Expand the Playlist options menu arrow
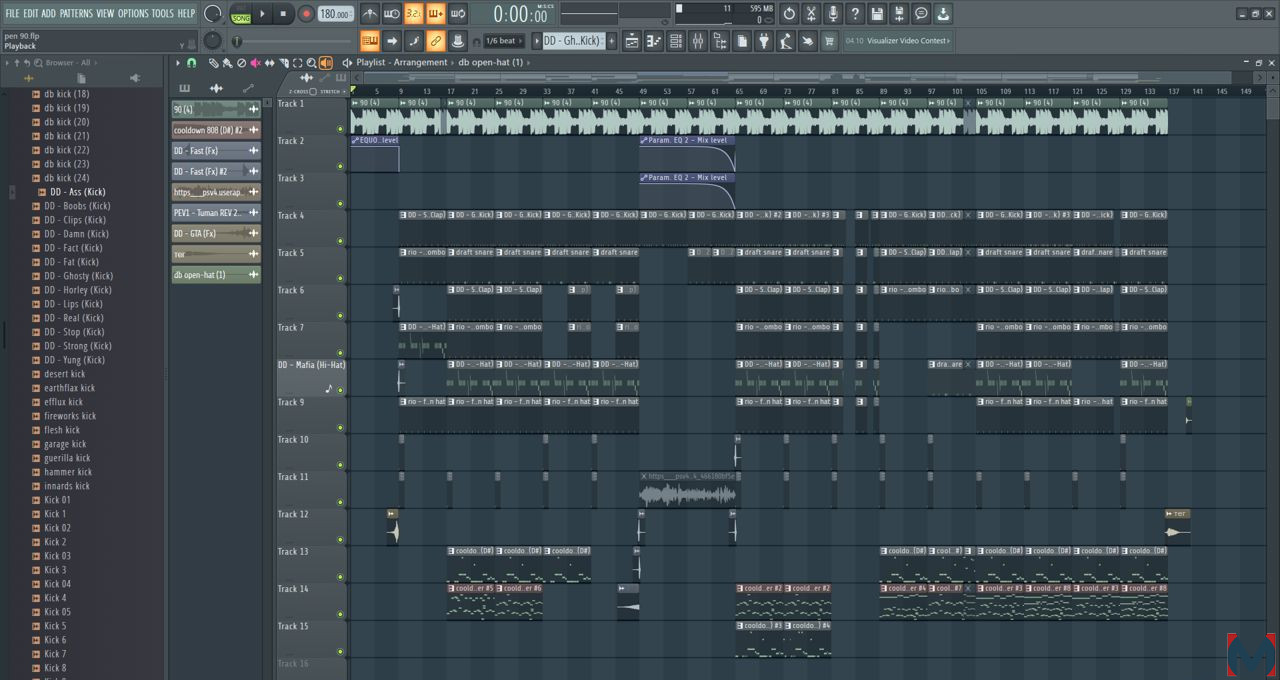 click(179, 63)
